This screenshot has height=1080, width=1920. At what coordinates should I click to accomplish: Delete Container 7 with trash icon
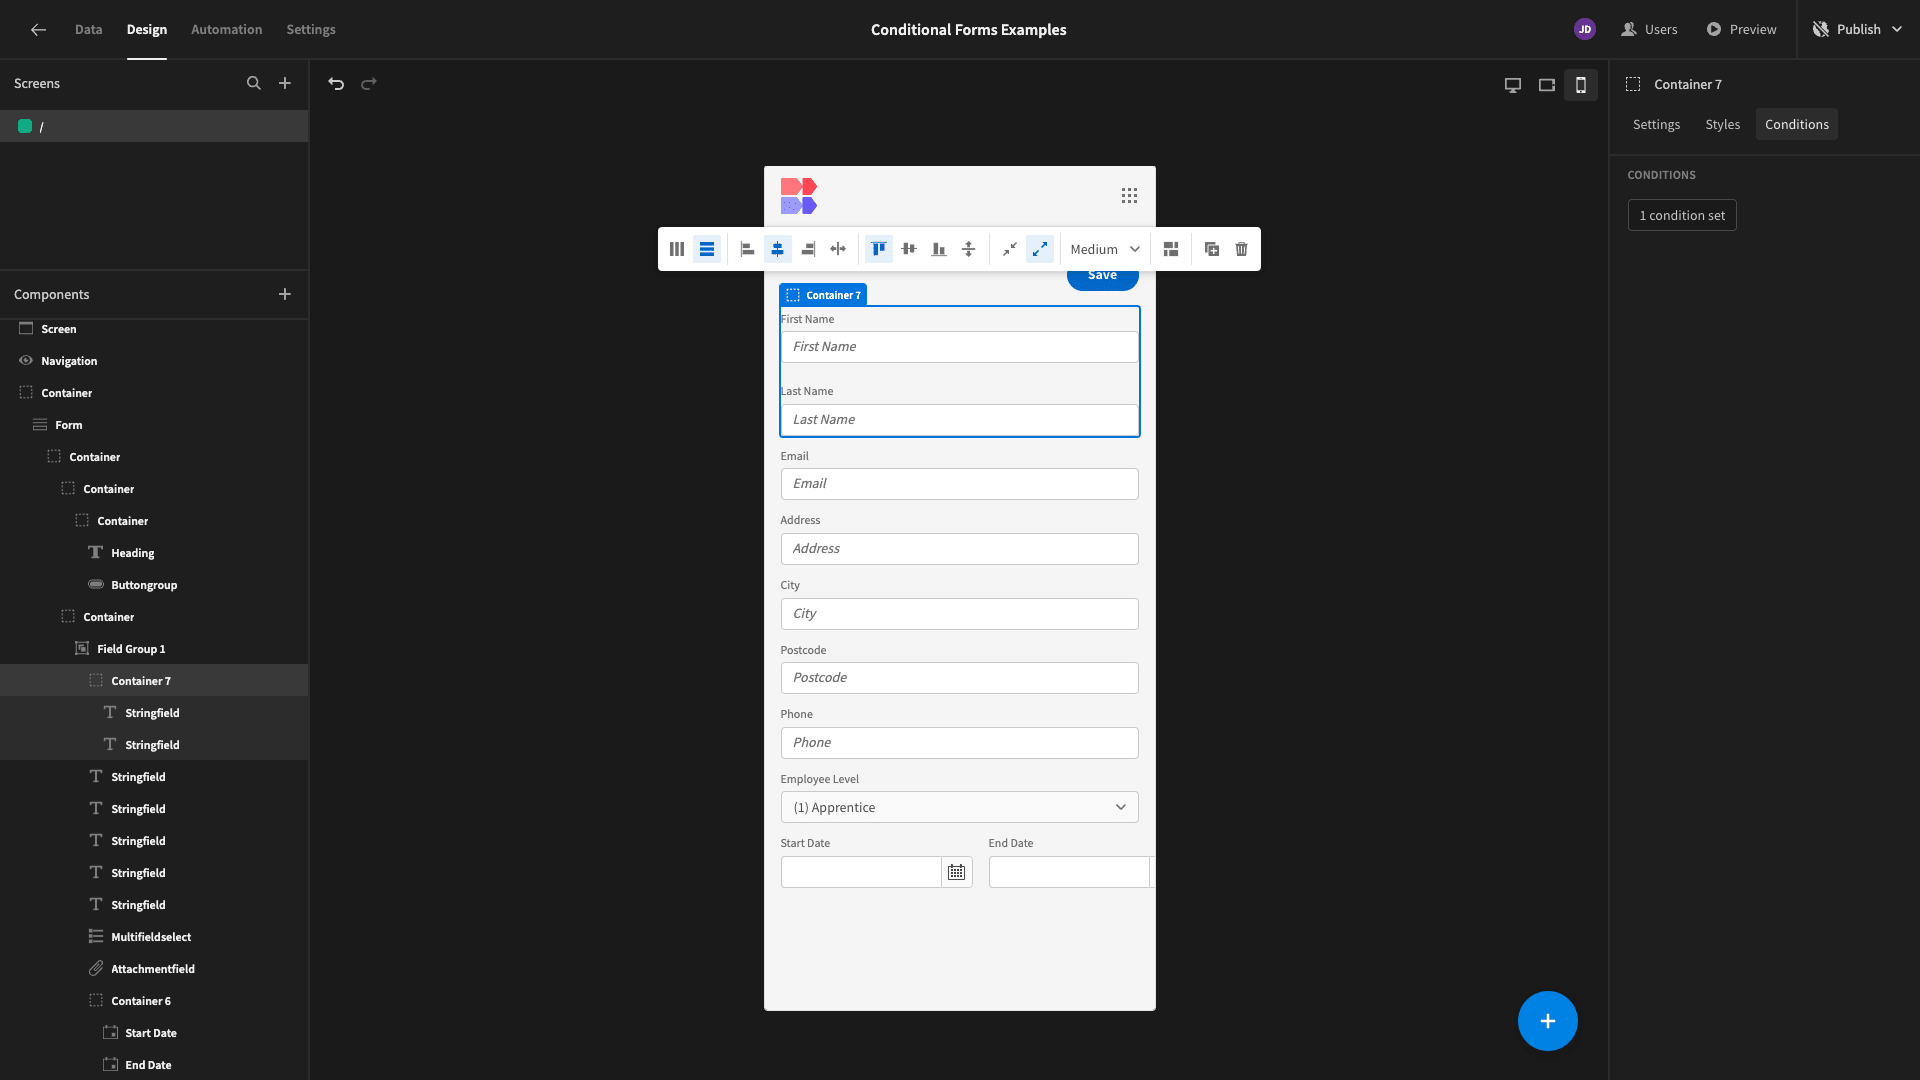(x=1242, y=249)
